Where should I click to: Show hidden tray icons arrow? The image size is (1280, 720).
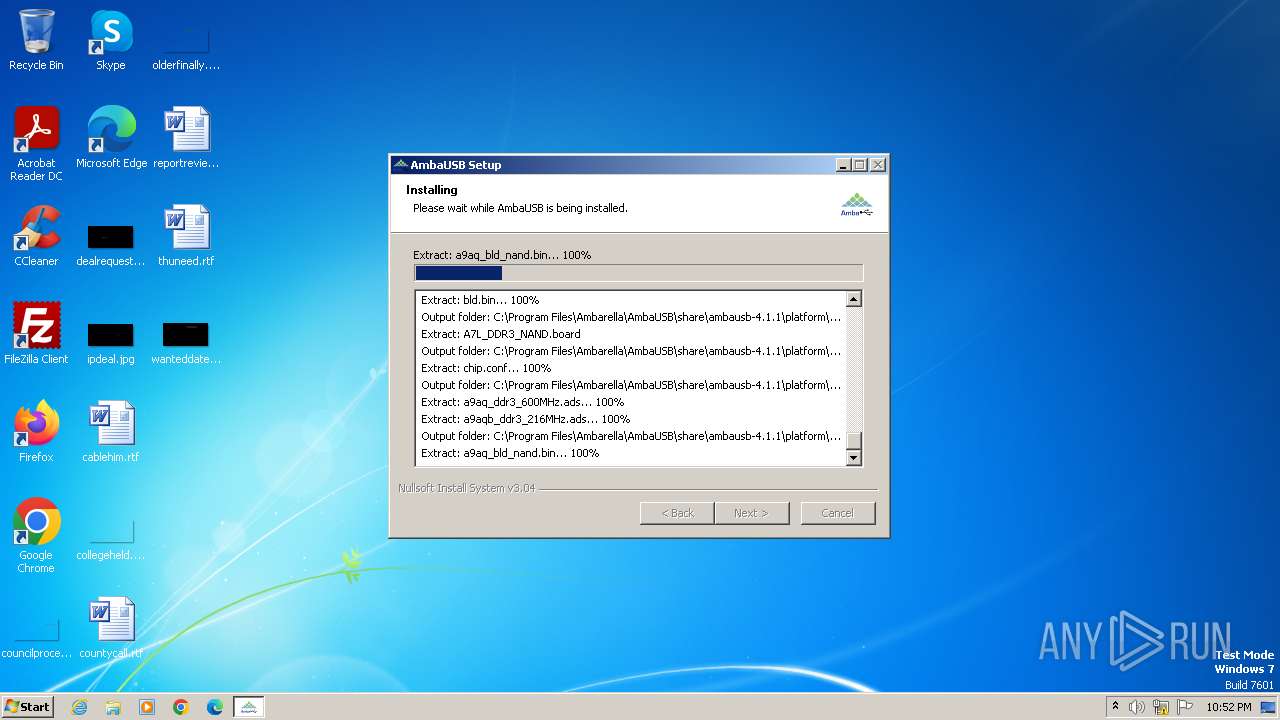click(1115, 707)
